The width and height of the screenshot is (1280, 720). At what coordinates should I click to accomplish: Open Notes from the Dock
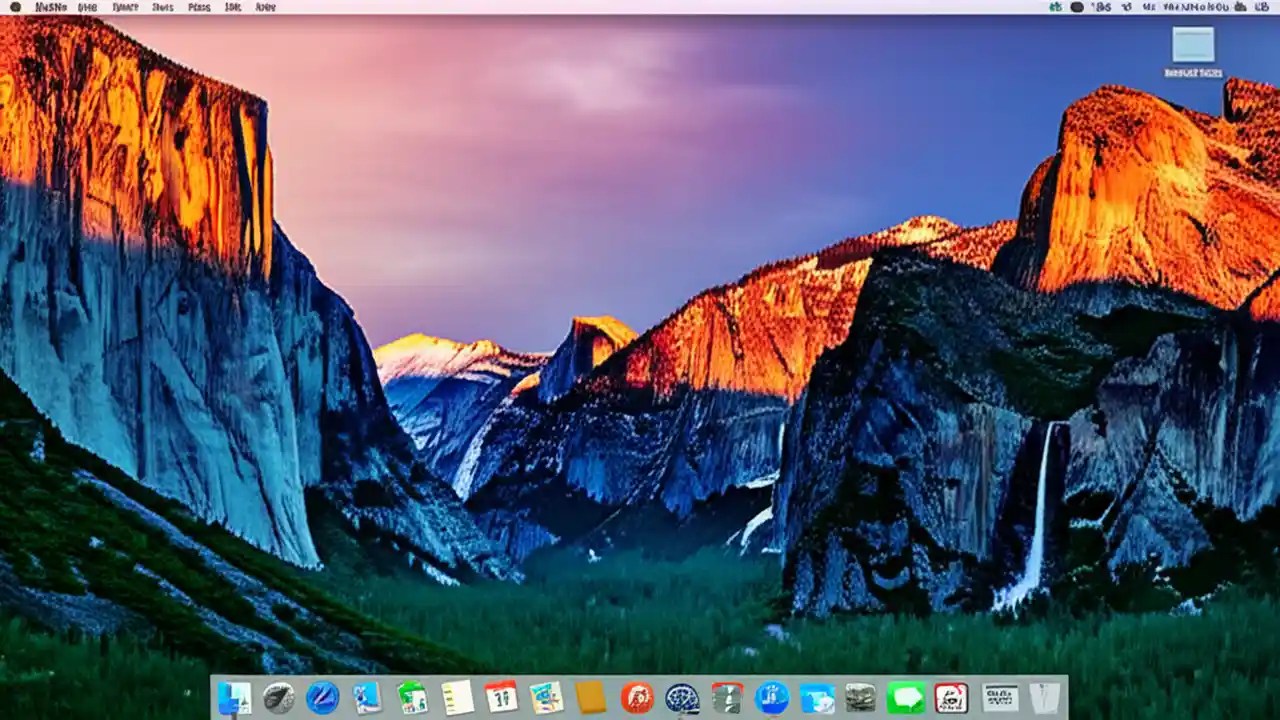click(x=457, y=695)
